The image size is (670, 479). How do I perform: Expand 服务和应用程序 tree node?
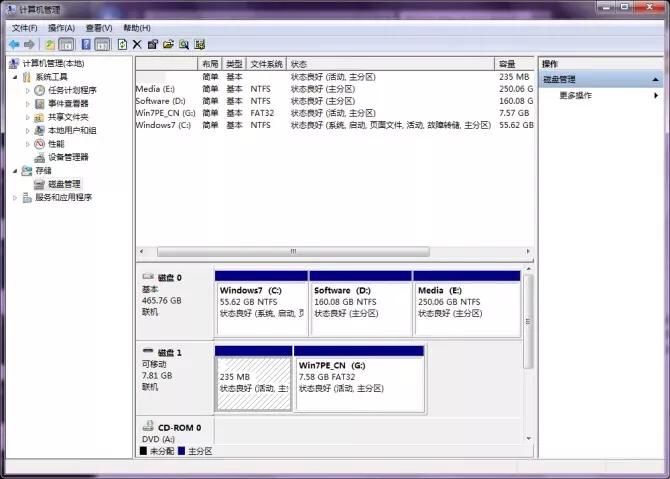(15, 198)
